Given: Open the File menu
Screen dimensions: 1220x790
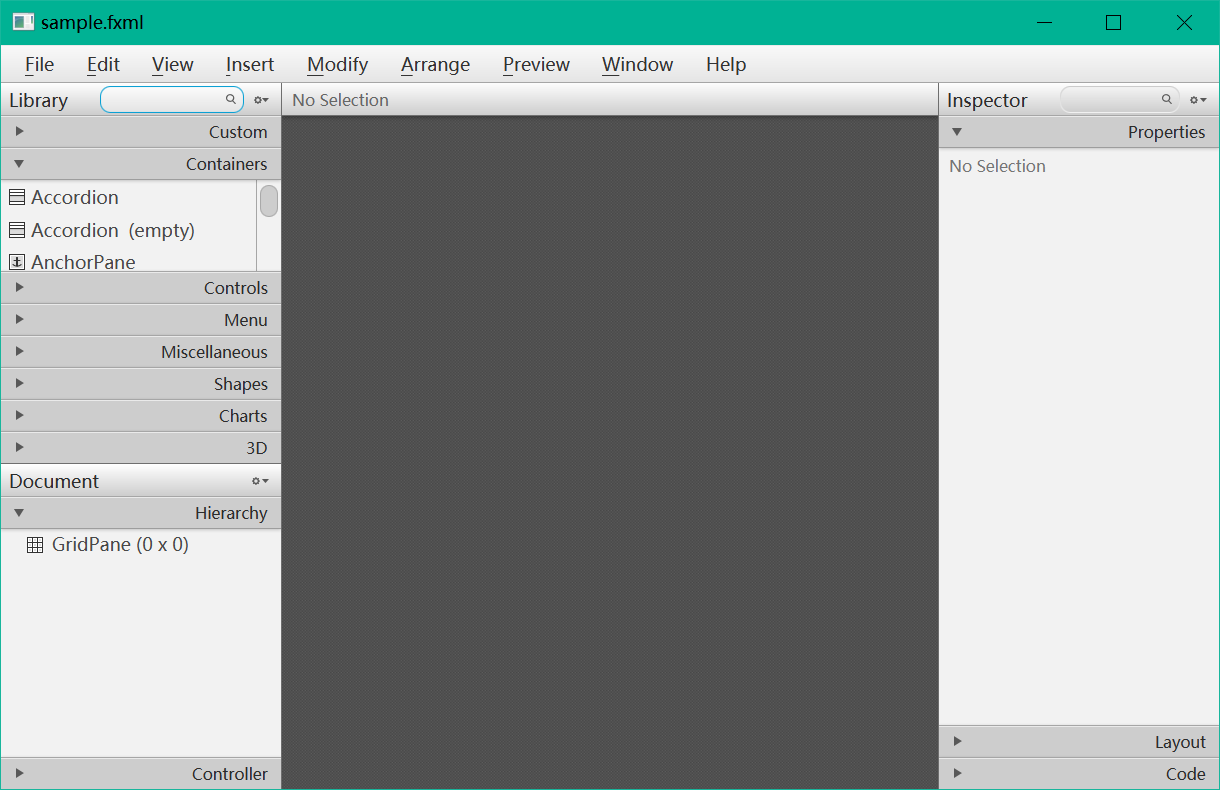Looking at the screenshot, I should pyautogui.click(x=39, y=64).
